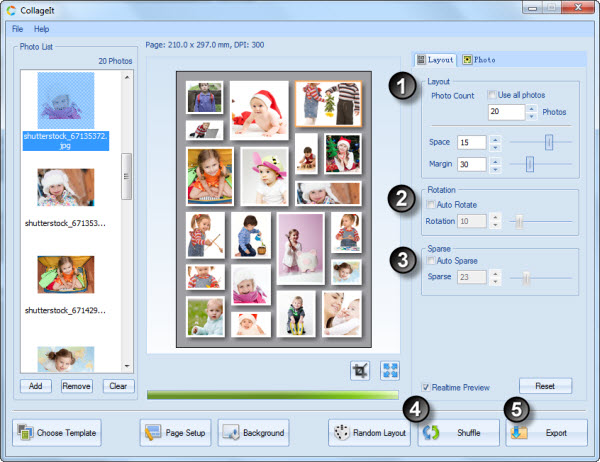Open Choose Template dialog
600x462 pixels.
point(57,433)
